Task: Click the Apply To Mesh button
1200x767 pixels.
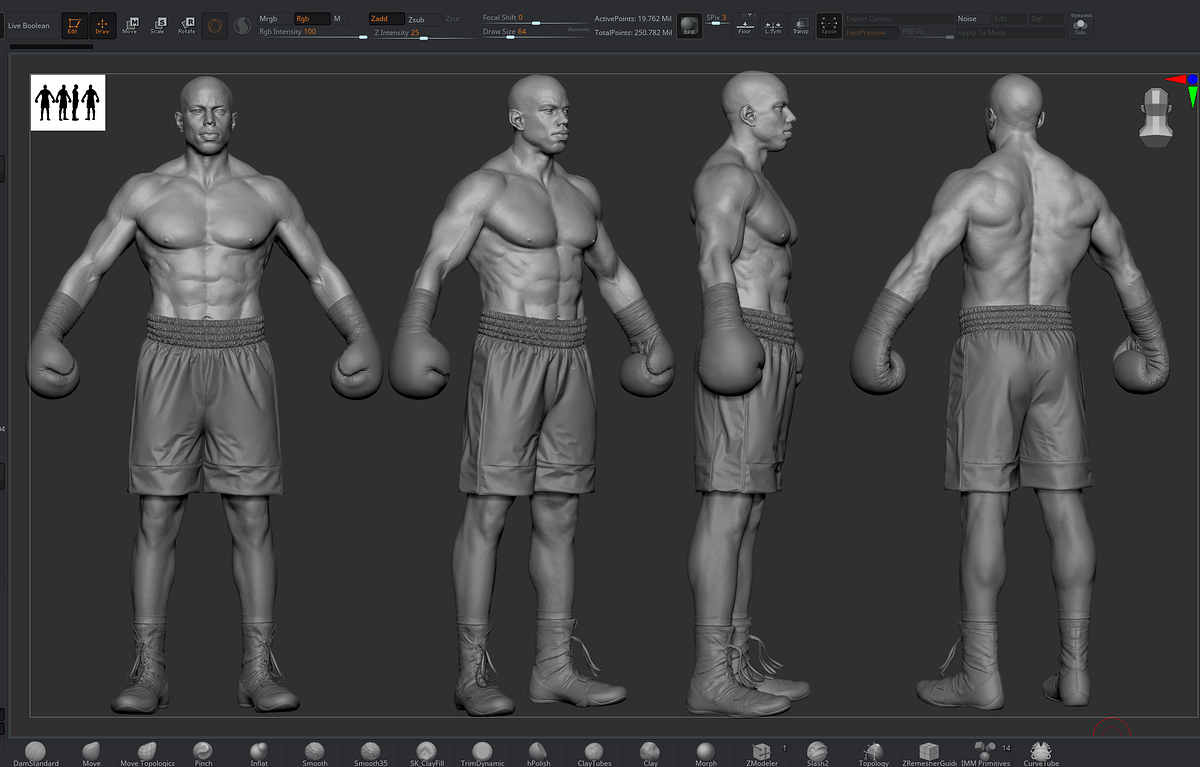Action: click(x=1009, y=33)
